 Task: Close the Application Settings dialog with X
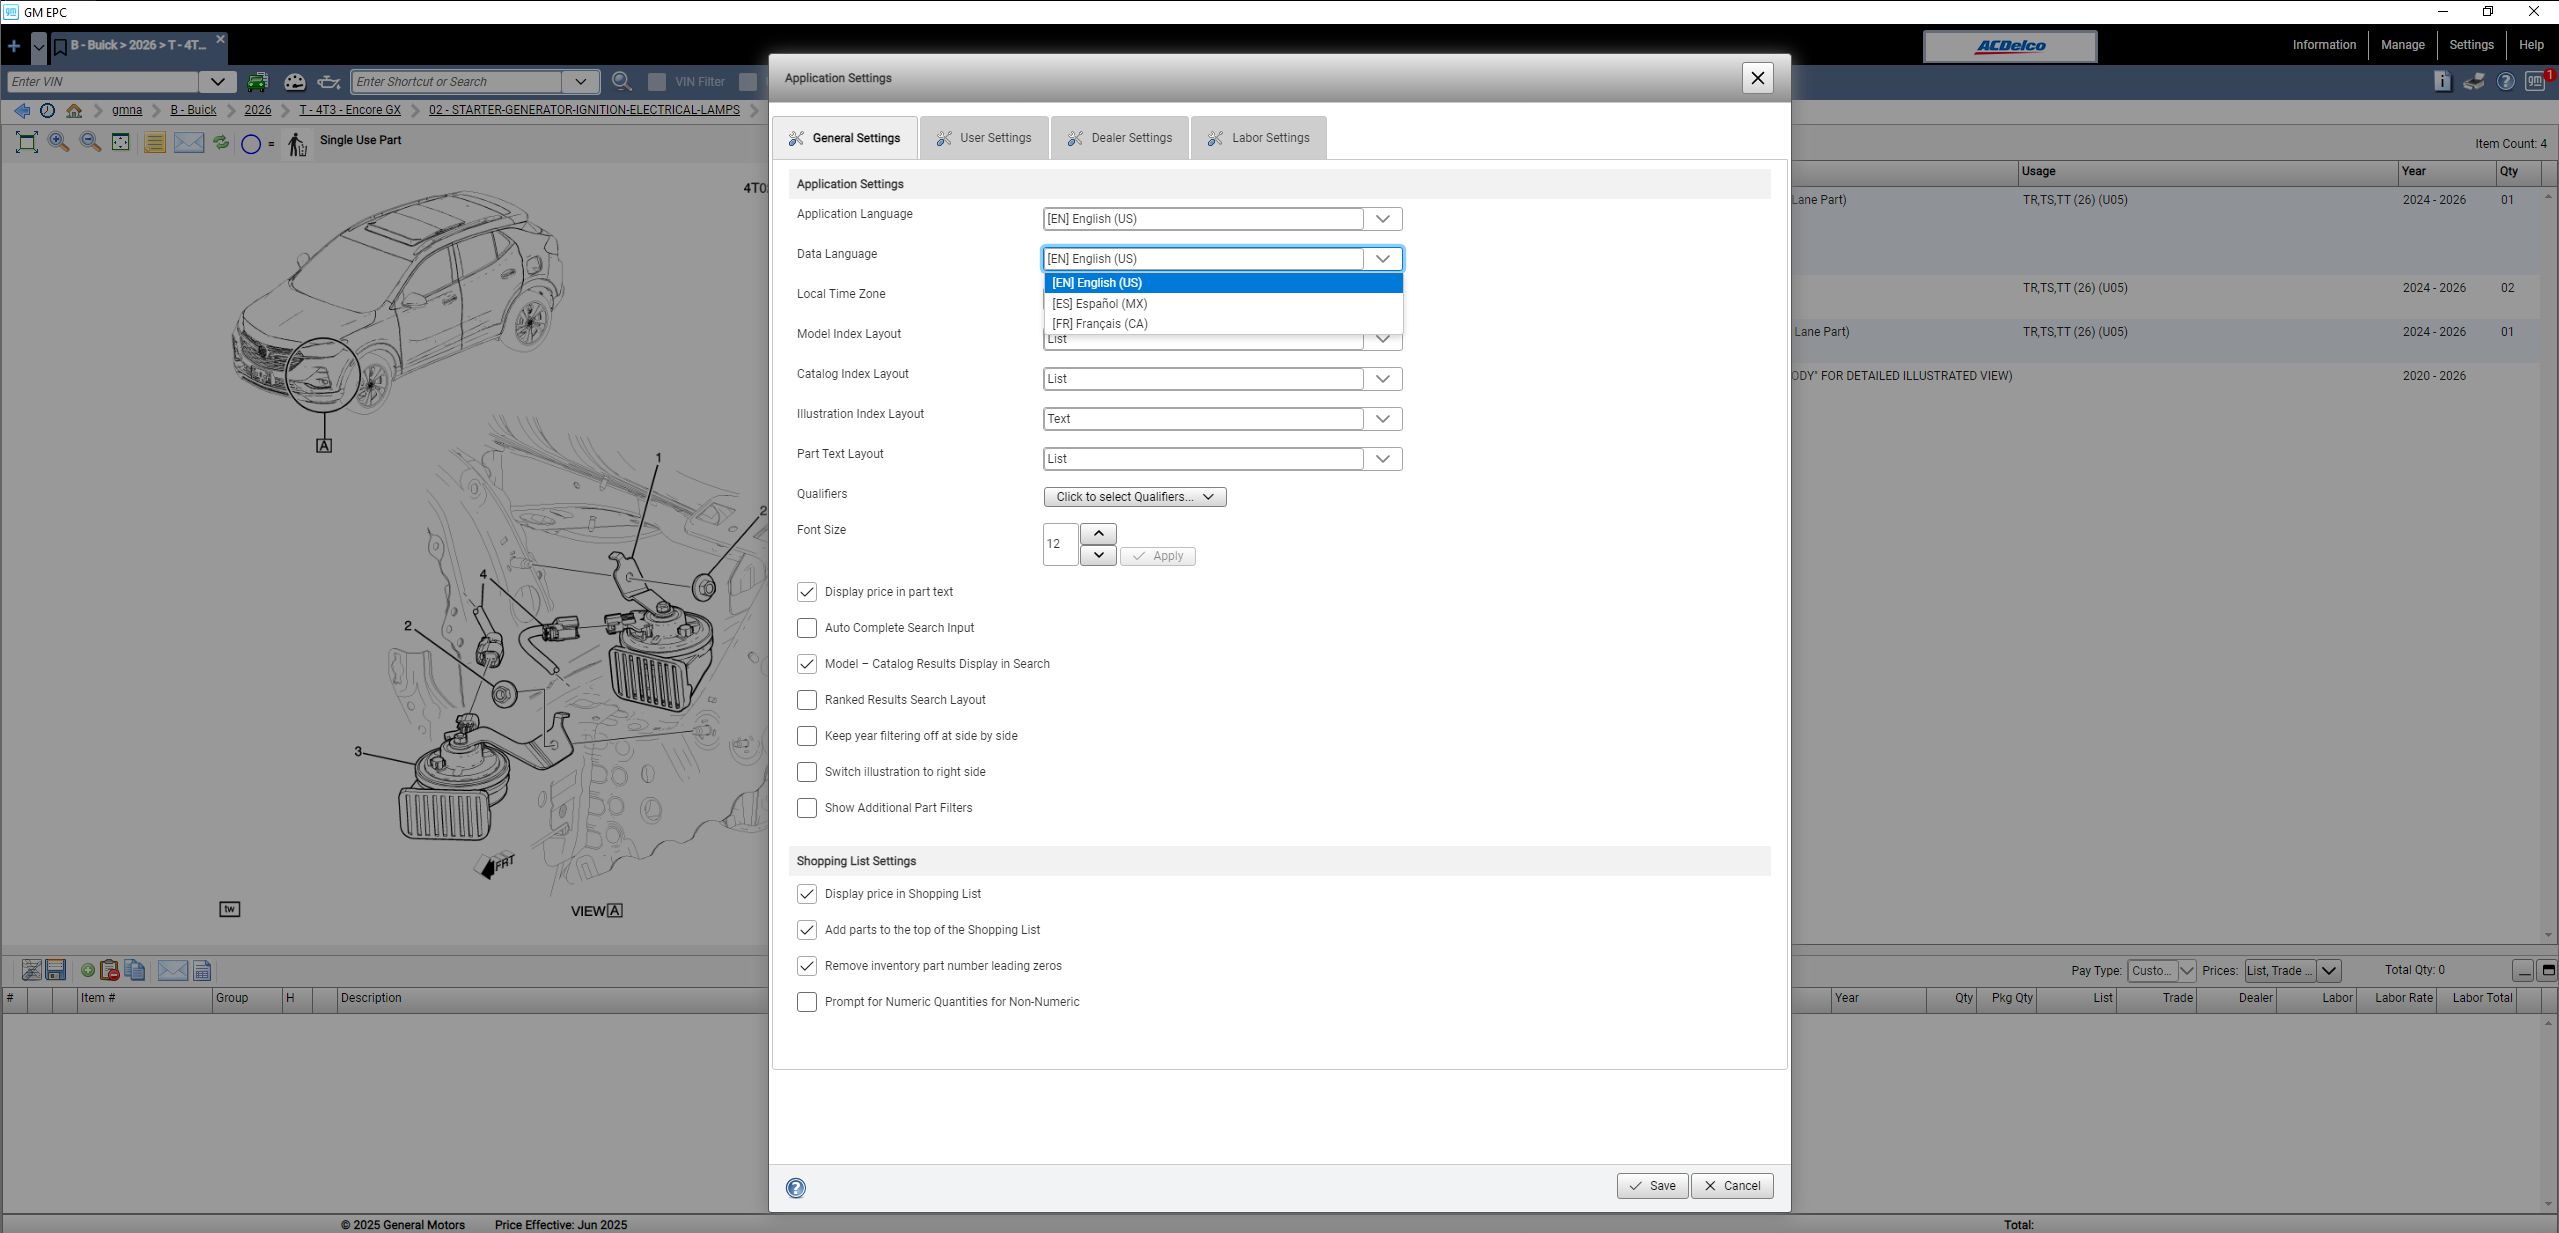pyautogui.click(x=1757, y=78)
